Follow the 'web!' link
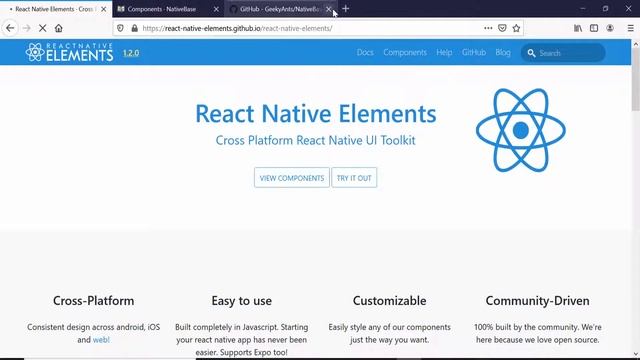 (x=101, y=340)
